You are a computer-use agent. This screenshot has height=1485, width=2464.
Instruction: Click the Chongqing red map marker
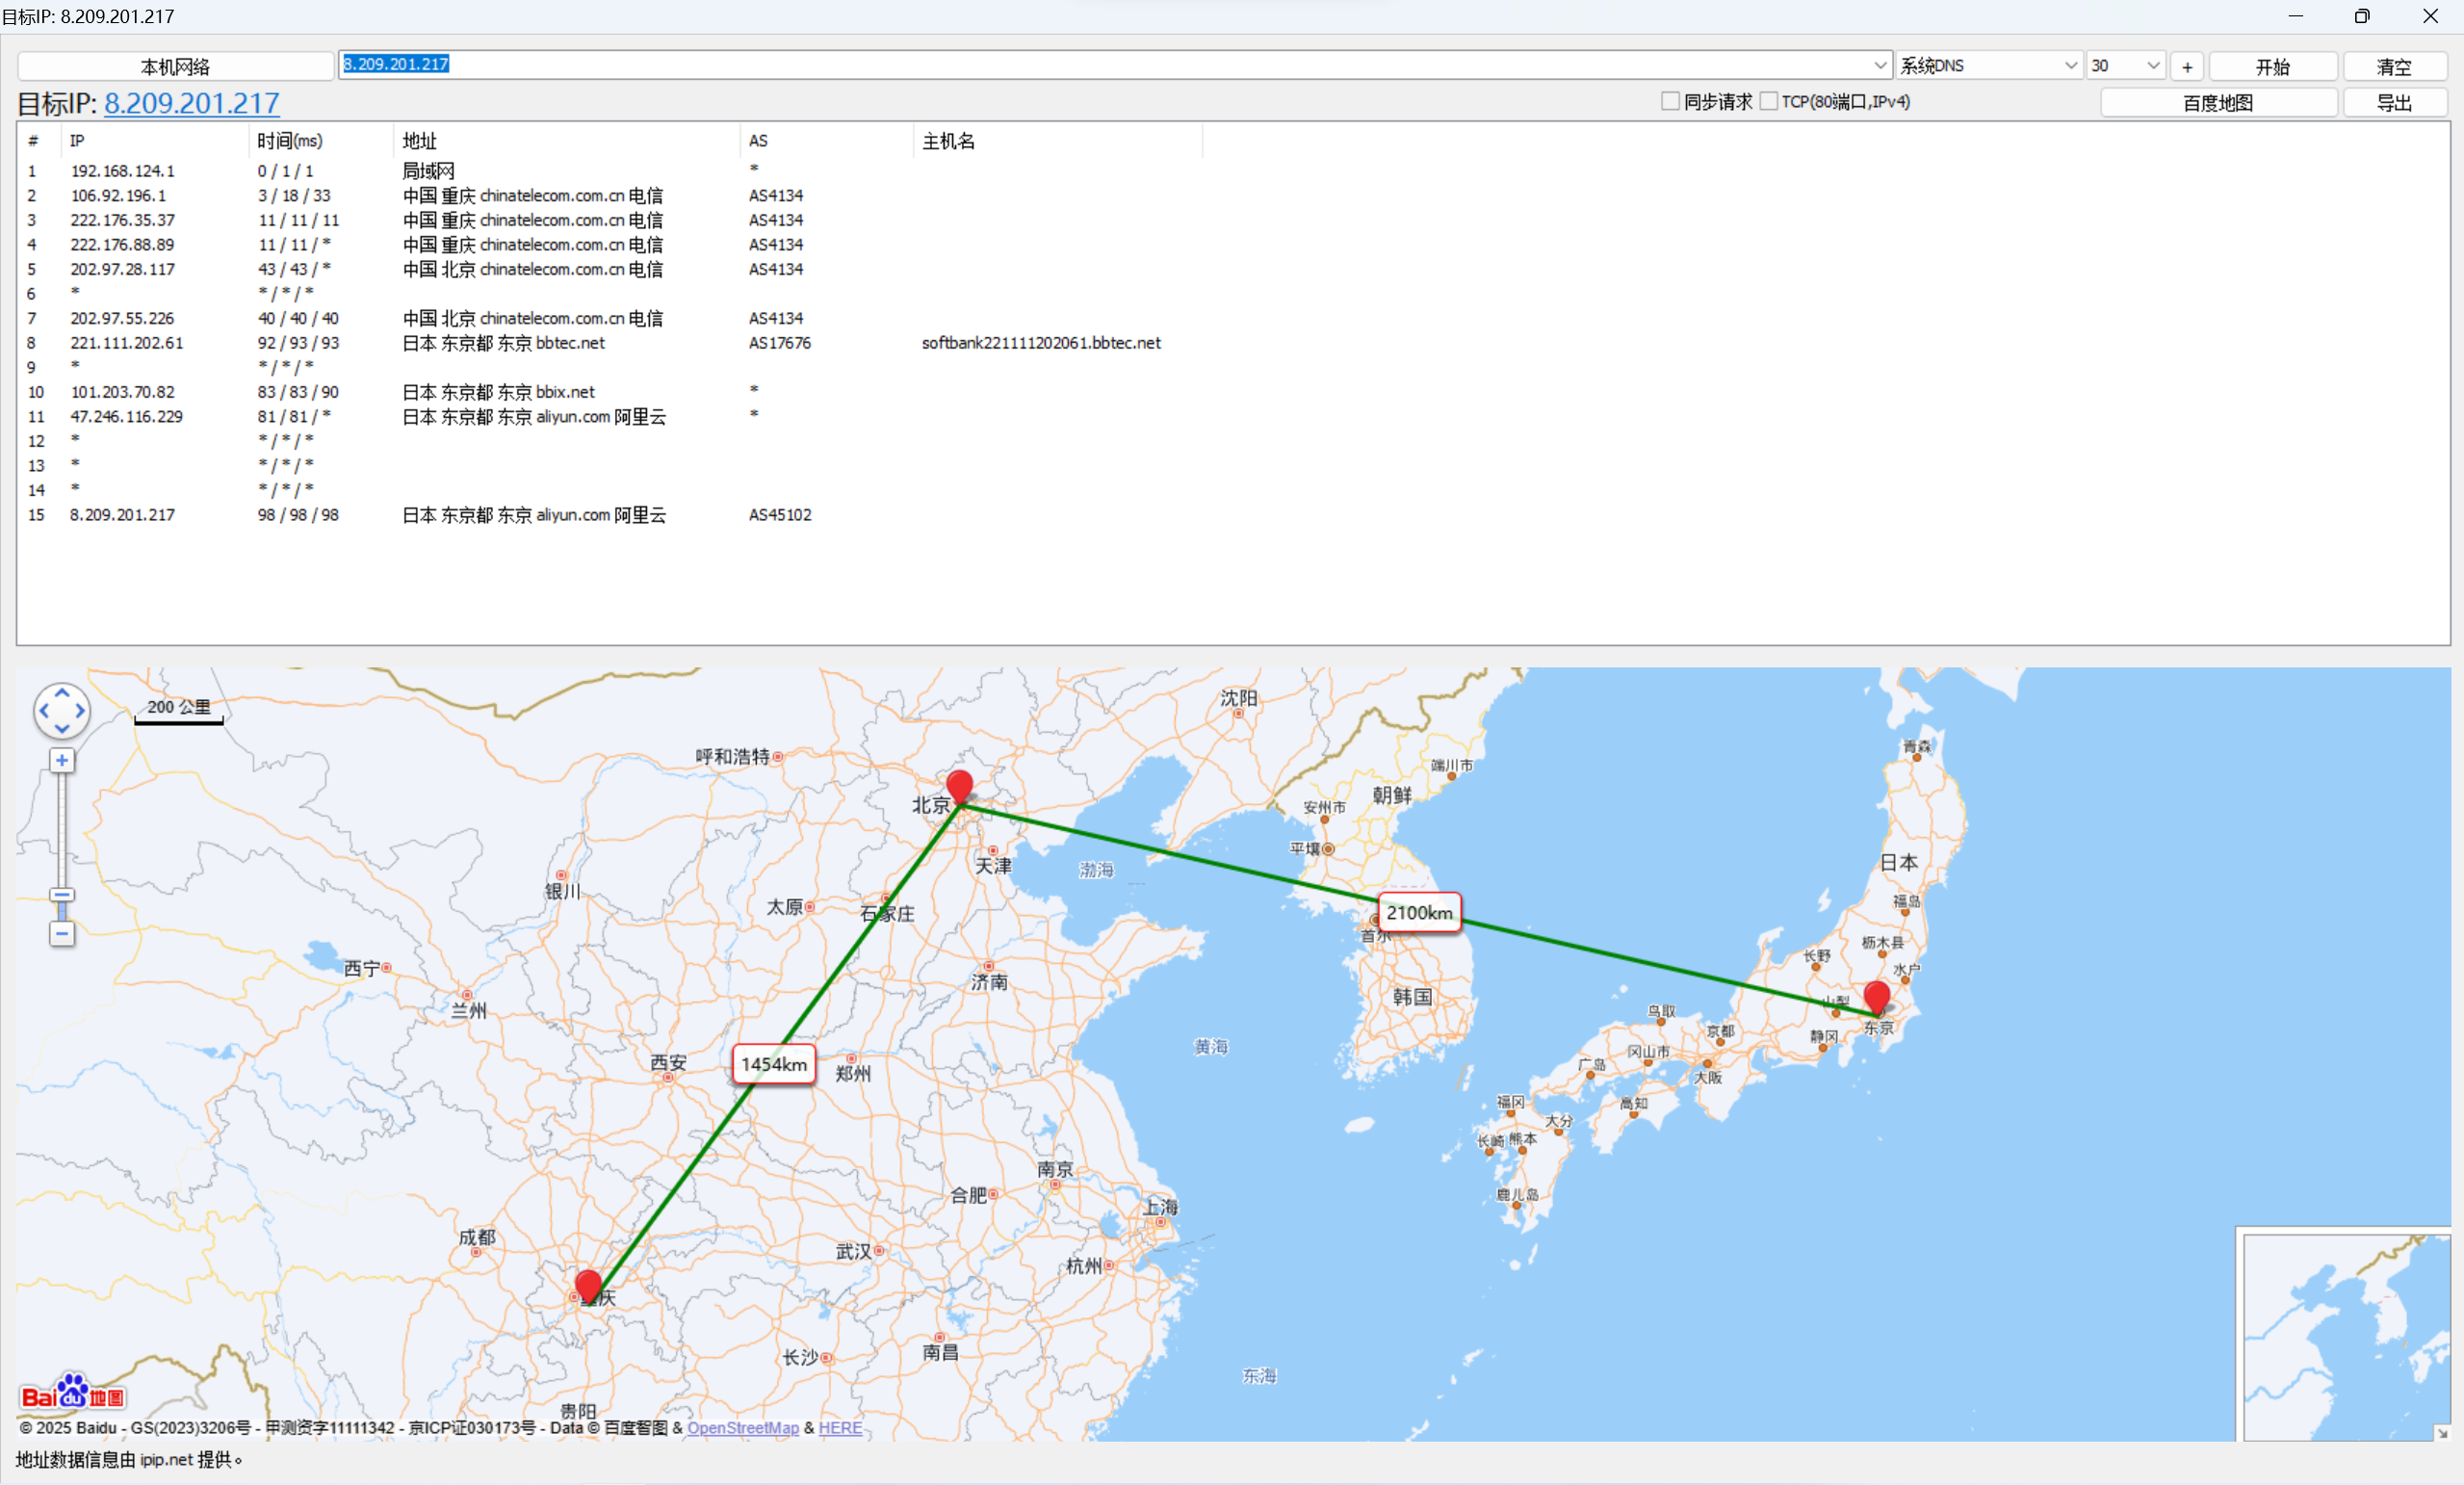[589, 1285]
